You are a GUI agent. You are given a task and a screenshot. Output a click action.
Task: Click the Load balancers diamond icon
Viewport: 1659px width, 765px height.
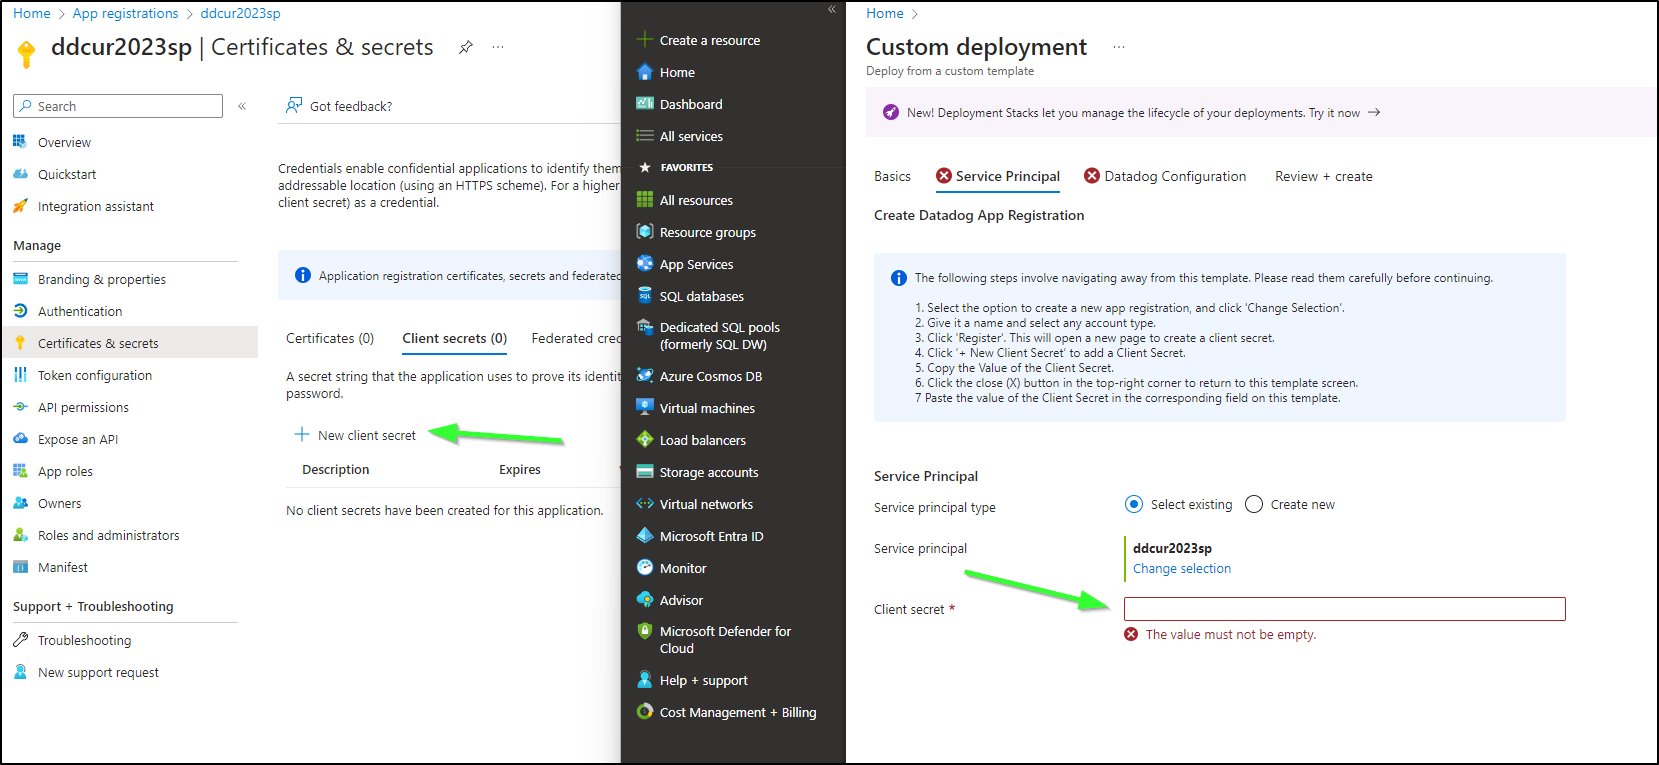coord(645,440)
